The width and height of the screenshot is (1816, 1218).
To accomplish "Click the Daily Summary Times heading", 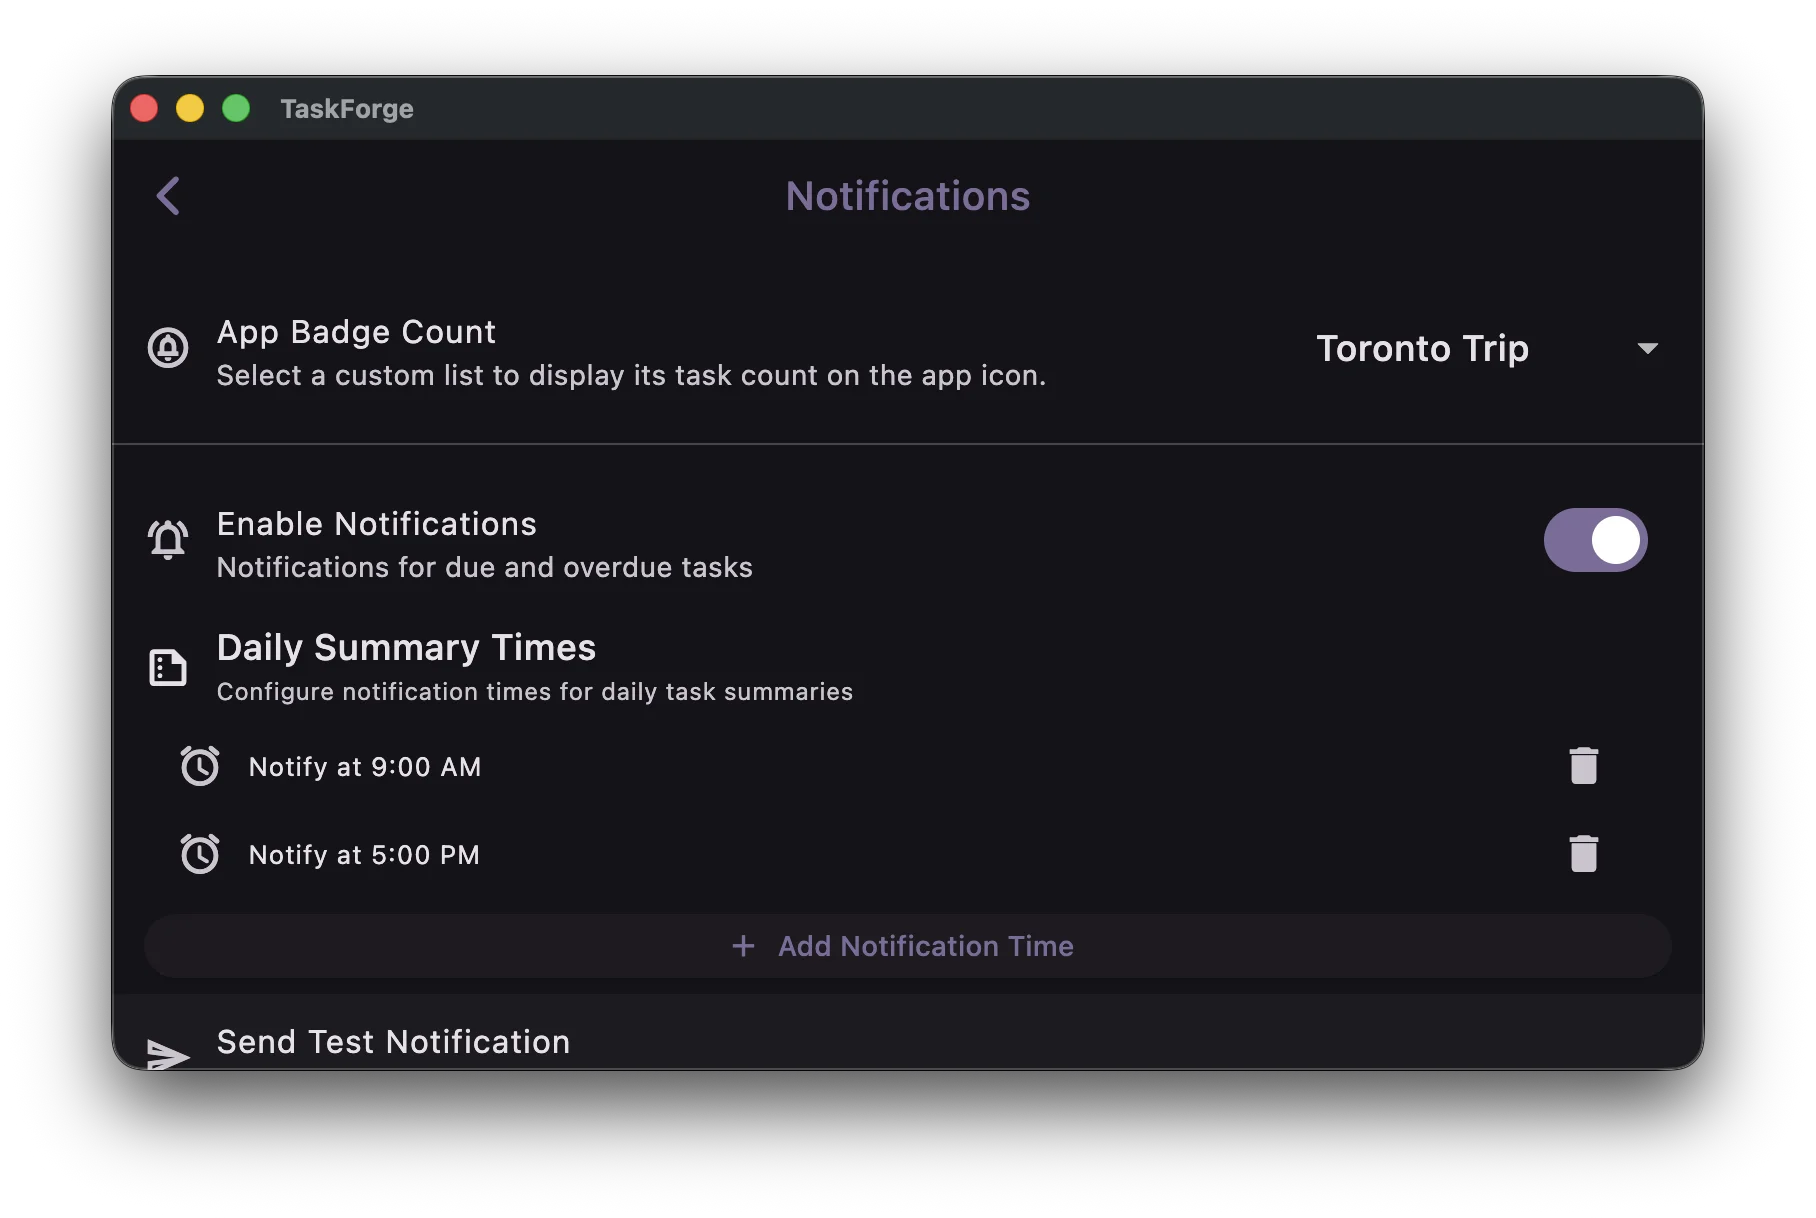I will click(x=406, y=648).
